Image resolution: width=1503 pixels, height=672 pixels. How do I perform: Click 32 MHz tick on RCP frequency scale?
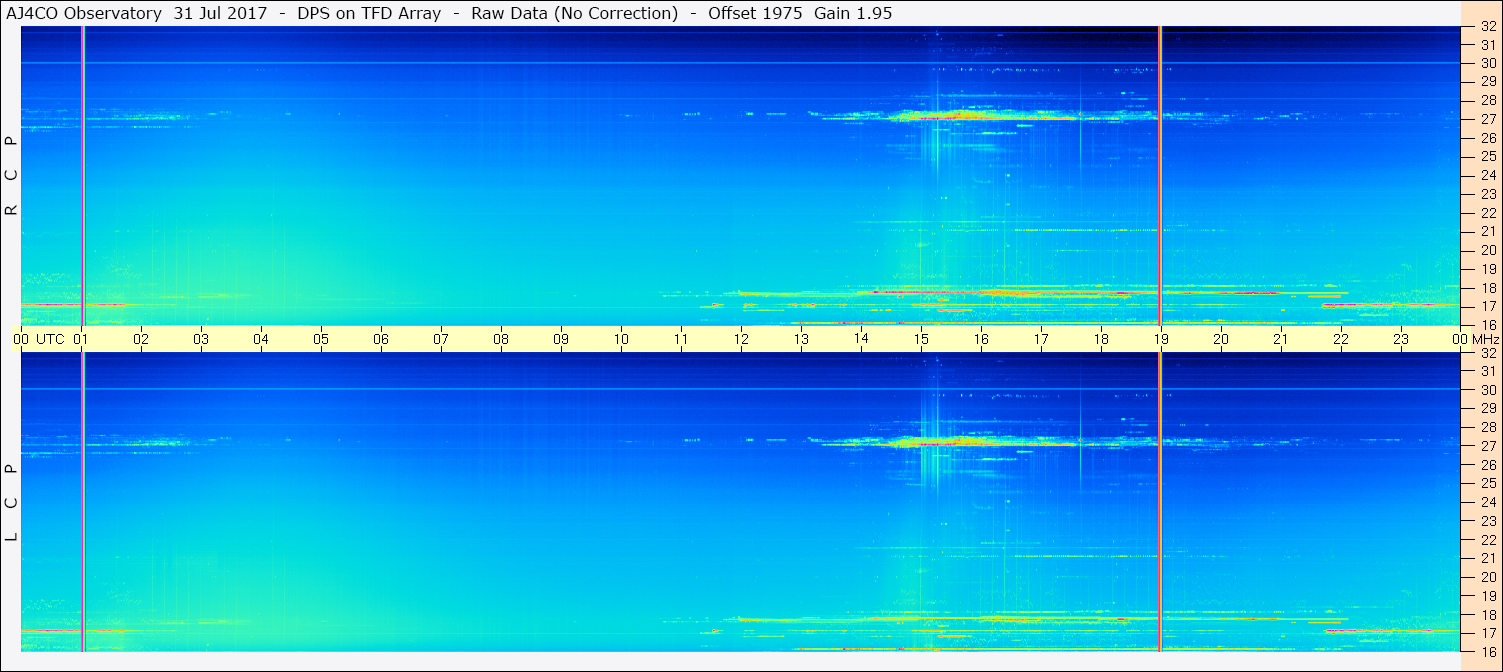[x=1488, y=27]
